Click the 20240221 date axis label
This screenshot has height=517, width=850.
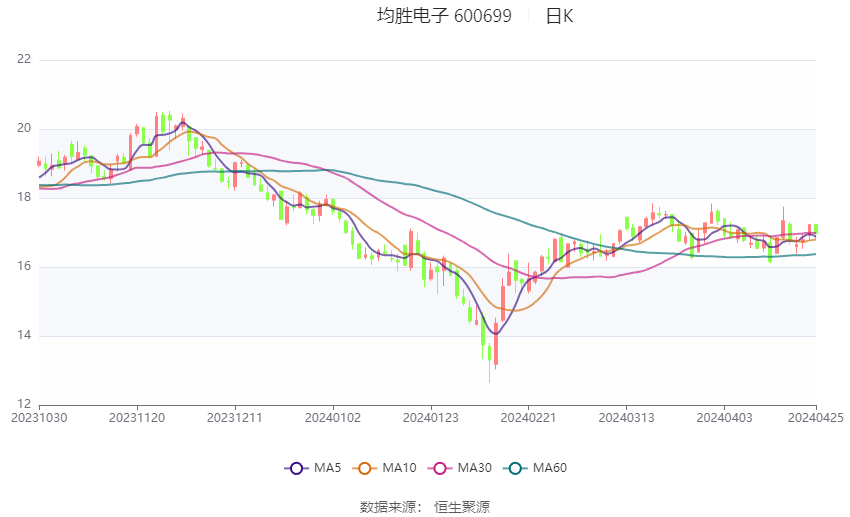coord(529,418)
